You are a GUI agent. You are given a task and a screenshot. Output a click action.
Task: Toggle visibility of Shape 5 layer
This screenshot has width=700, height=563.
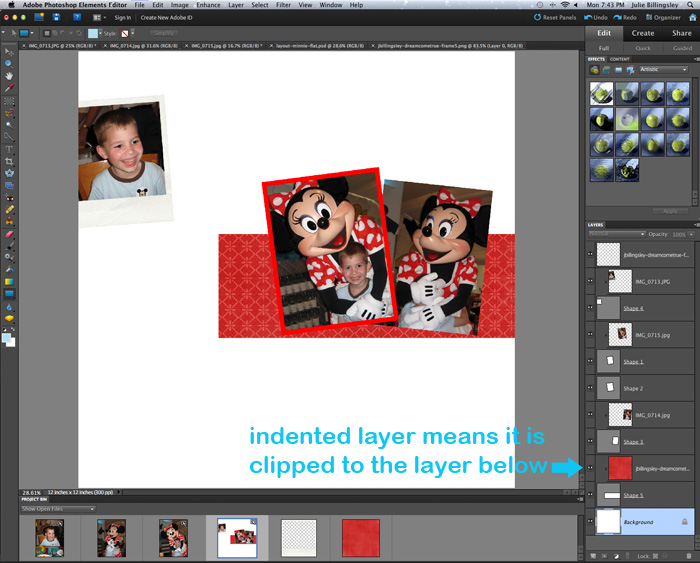click(x=590, y=494)
